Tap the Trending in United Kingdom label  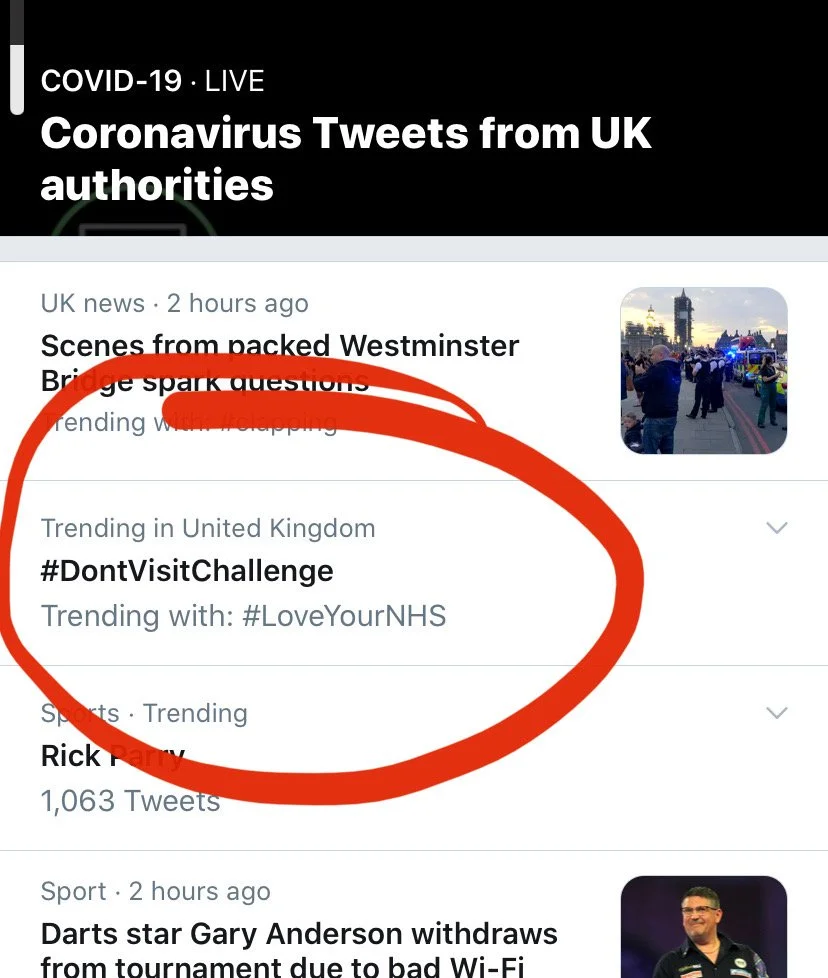(208, 528)
